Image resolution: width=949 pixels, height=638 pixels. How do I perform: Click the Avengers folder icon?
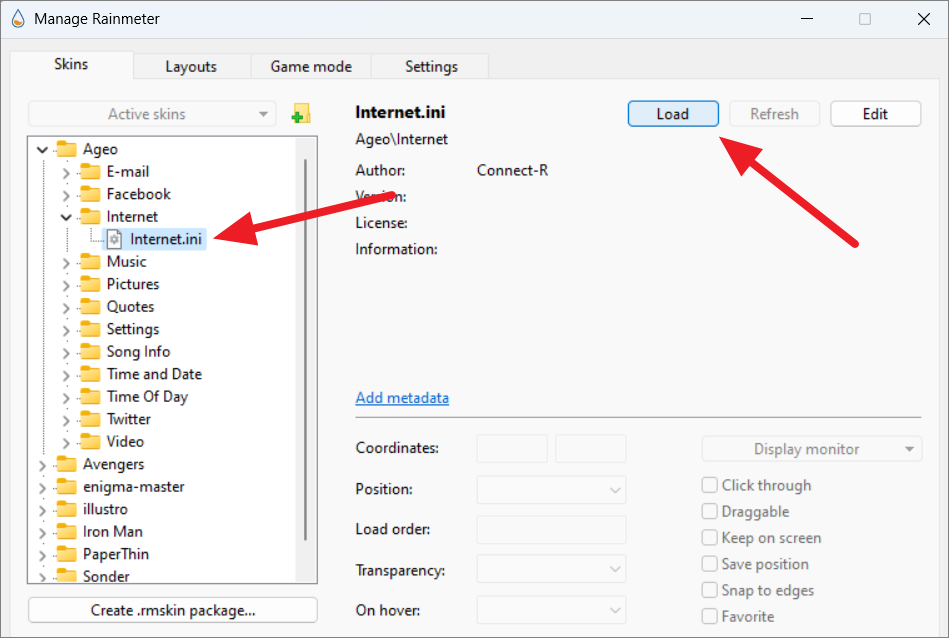tap(67, 464)
